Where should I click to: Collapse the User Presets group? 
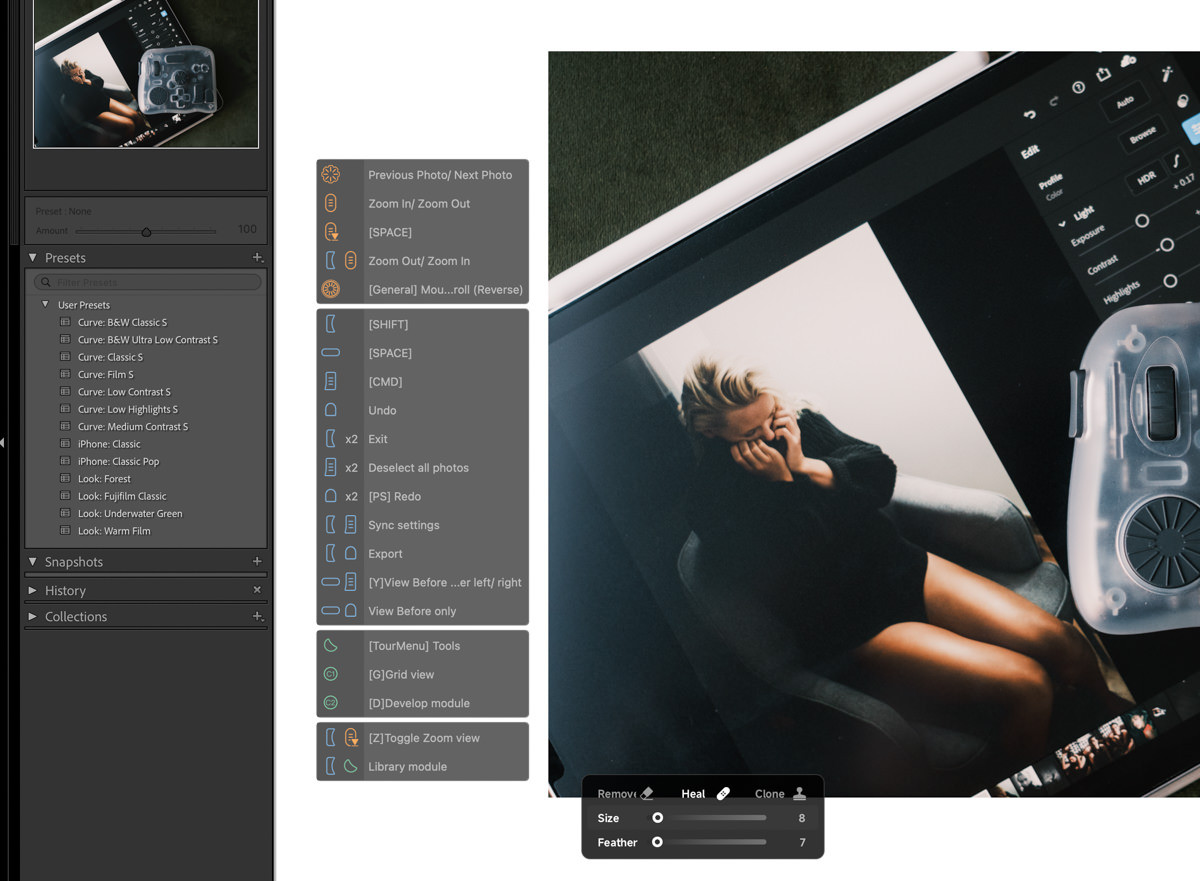pos(44,304)
